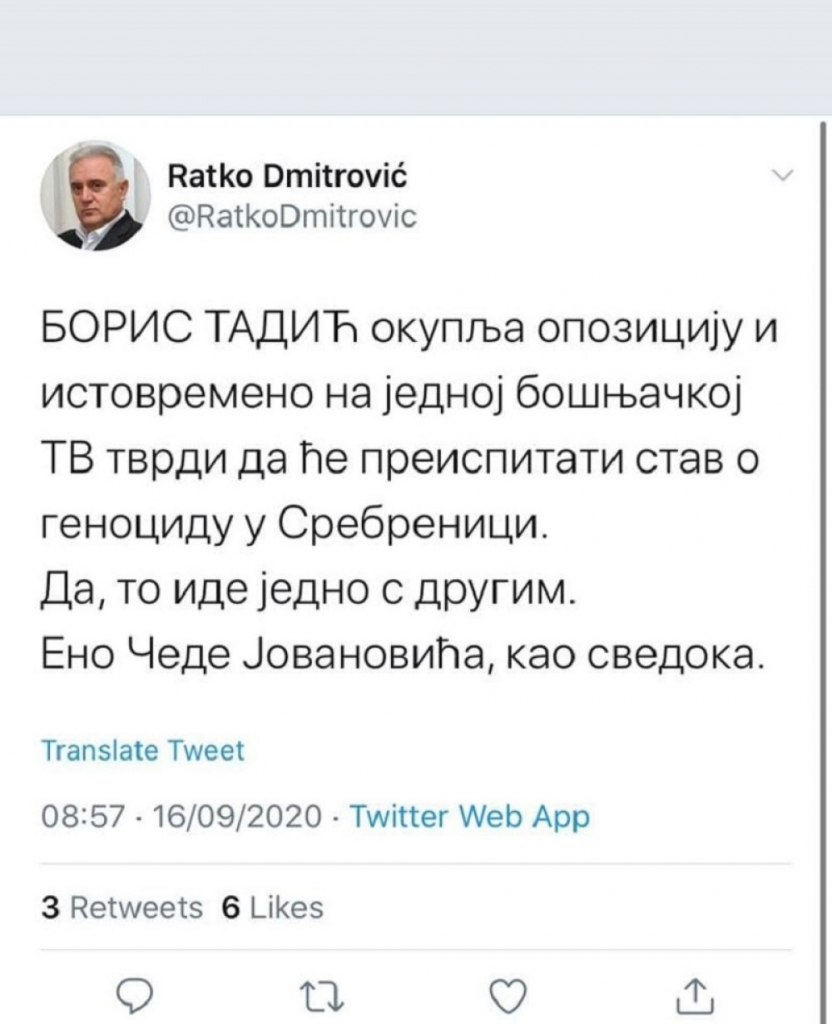Screen dimensions: 832x1024
Task: View the 3 Retweets list
Action: click(118, 906)
